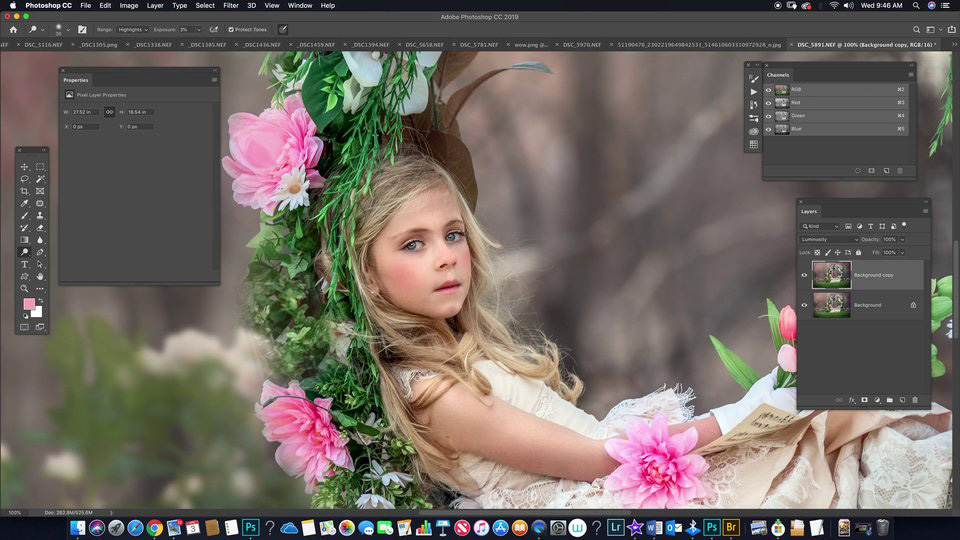Toggle visibility of Red channel
The height and width of the screenshot is (540, 960).
tap(768, 103)
